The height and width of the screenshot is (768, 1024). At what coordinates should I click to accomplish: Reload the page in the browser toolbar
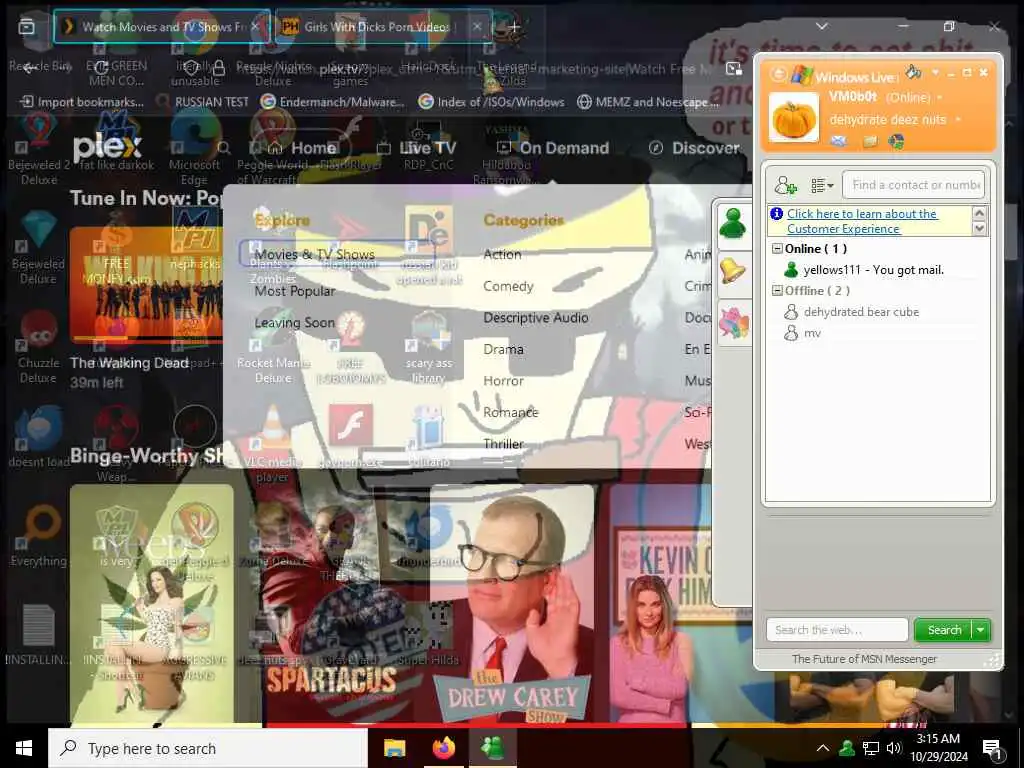[101, 67]
